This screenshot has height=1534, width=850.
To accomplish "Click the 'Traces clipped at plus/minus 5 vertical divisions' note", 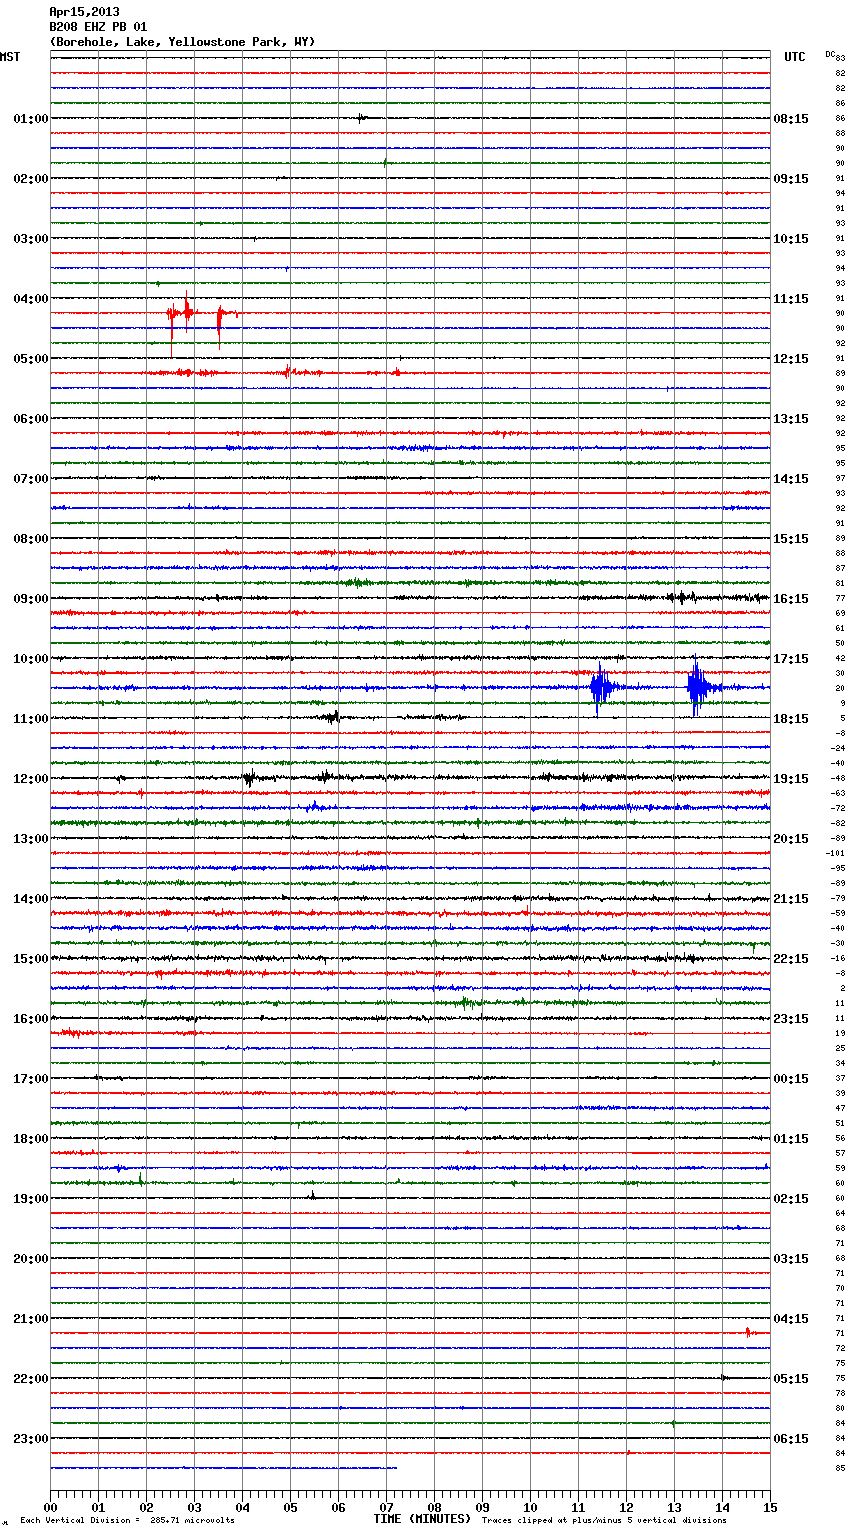I will (x=605, y=1520).
